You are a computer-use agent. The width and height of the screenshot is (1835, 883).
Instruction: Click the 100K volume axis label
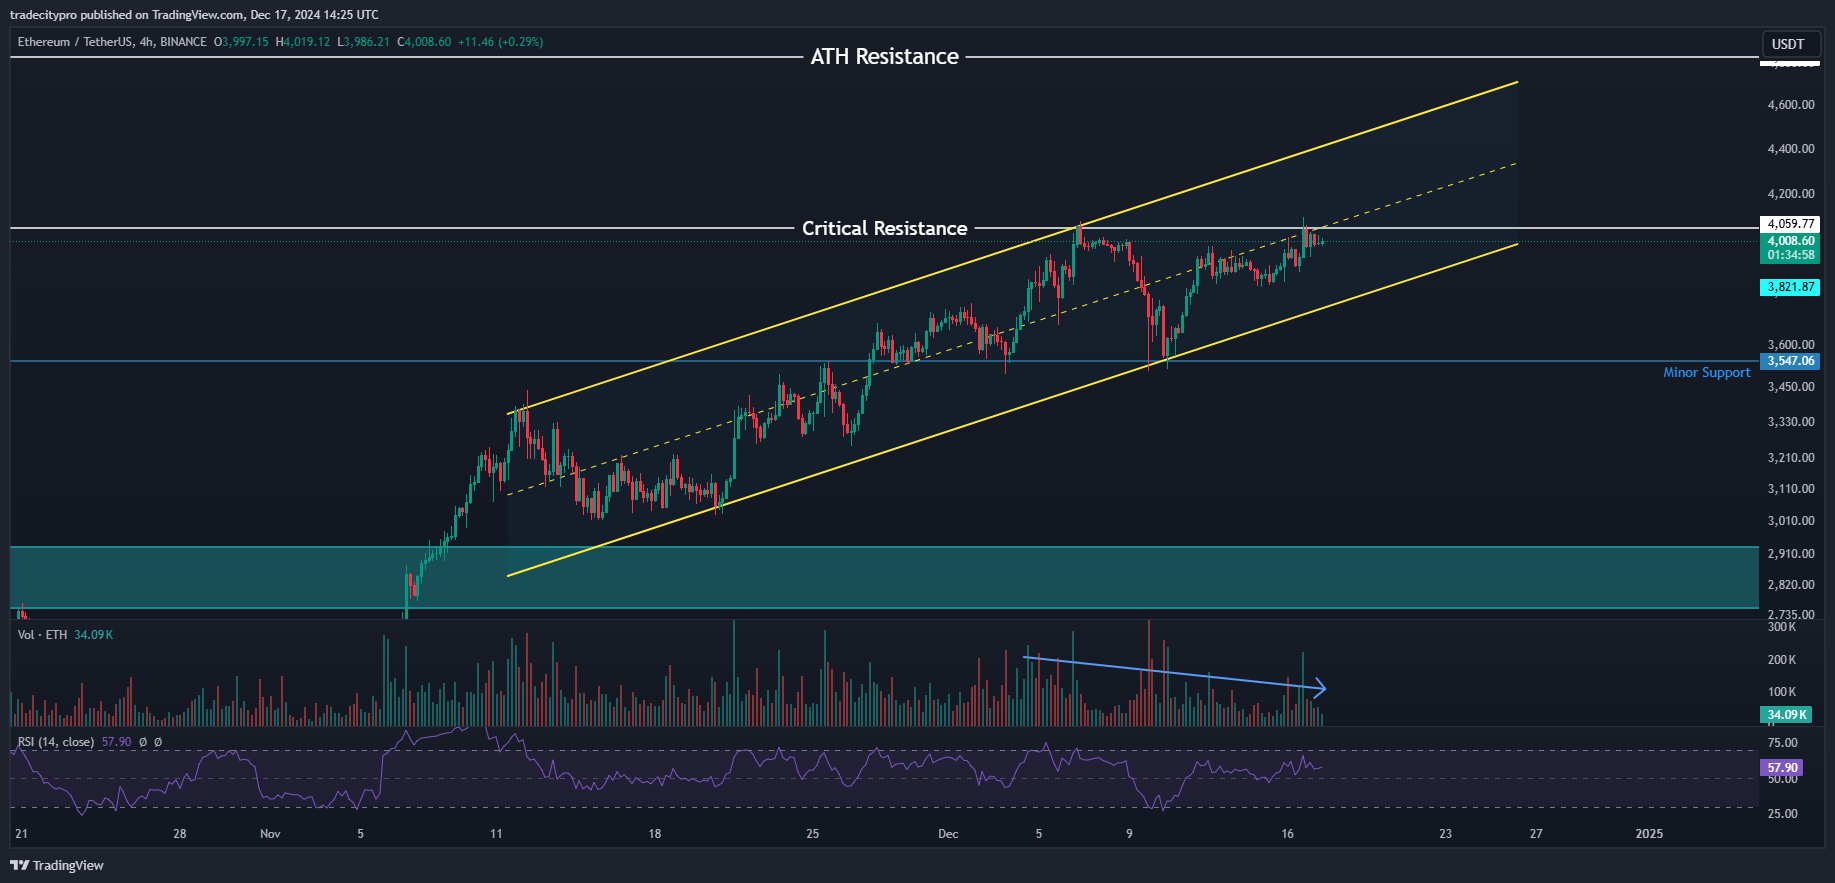(x=1782, y=692)
